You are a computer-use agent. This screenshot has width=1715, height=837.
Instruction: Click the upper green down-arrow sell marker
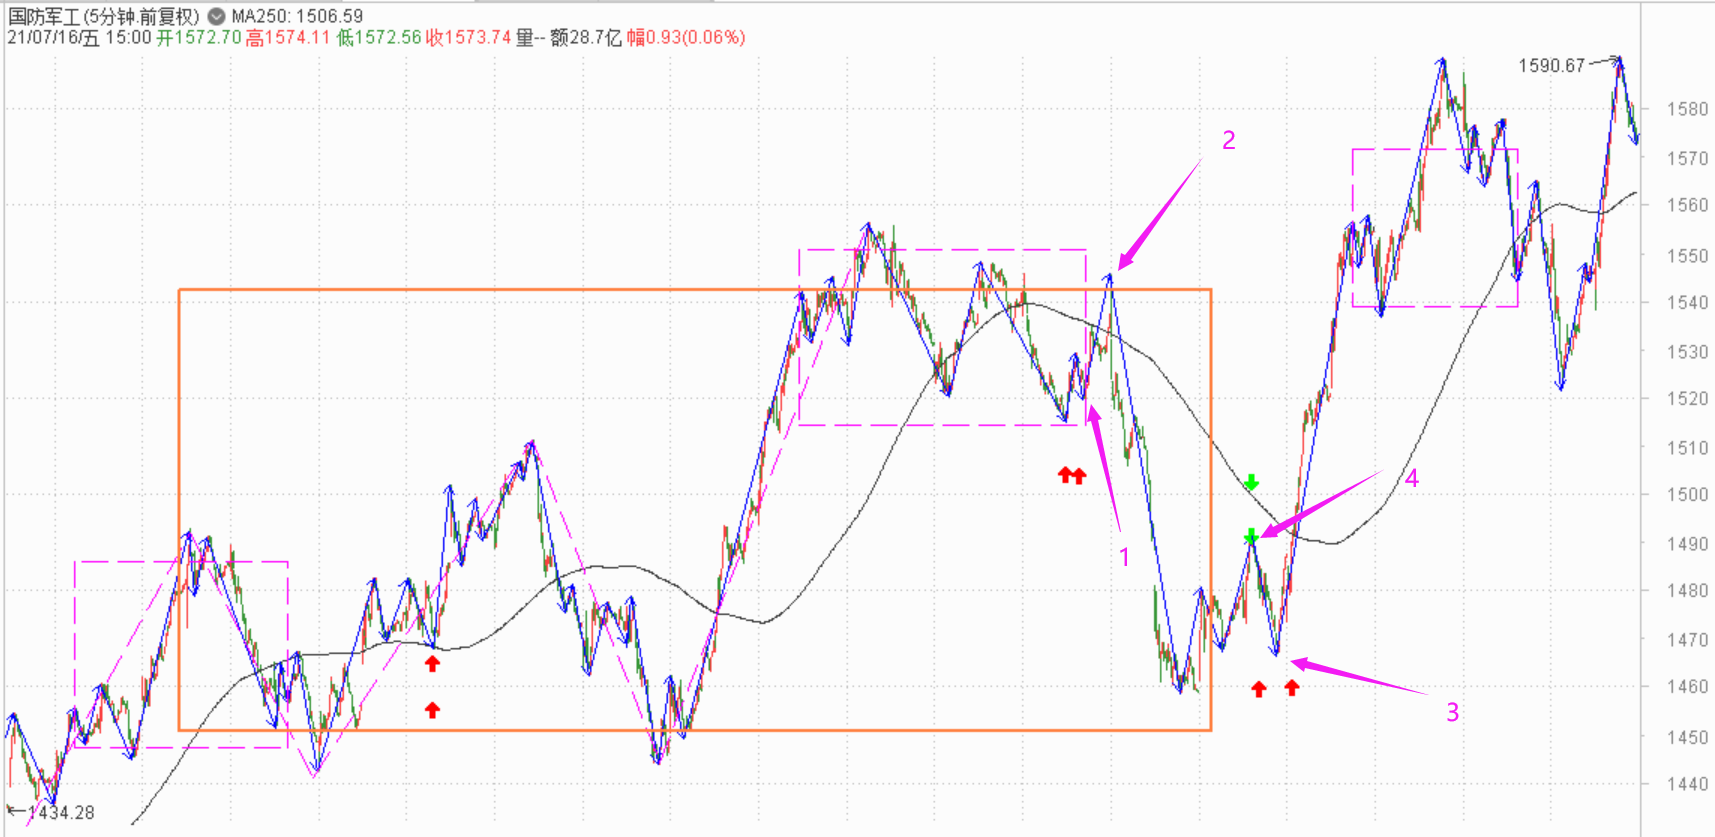pyautogui.click(x=1251, y=483)
